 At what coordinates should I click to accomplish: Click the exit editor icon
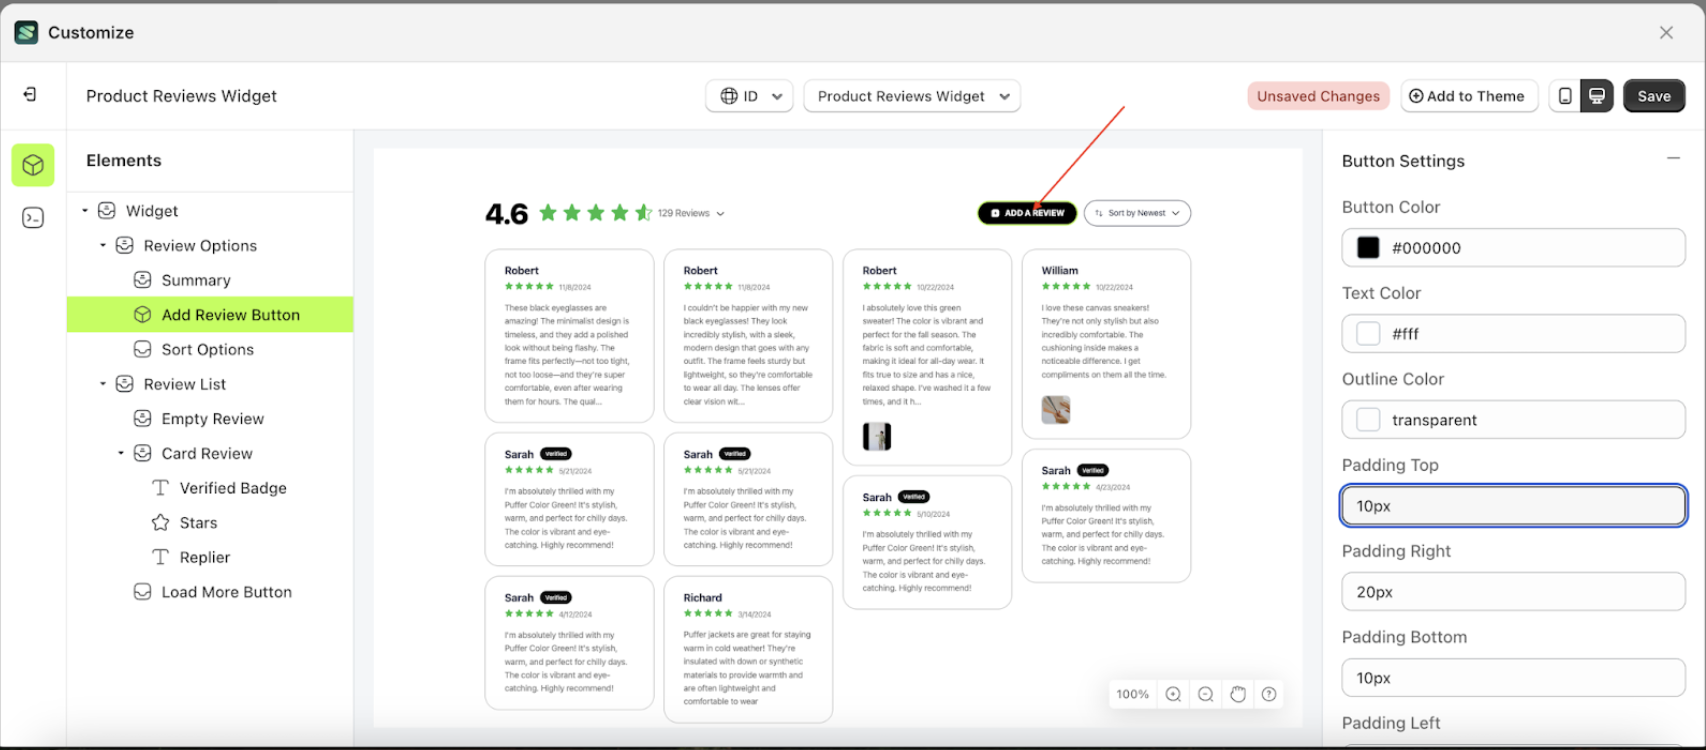[x=30, y=94]
